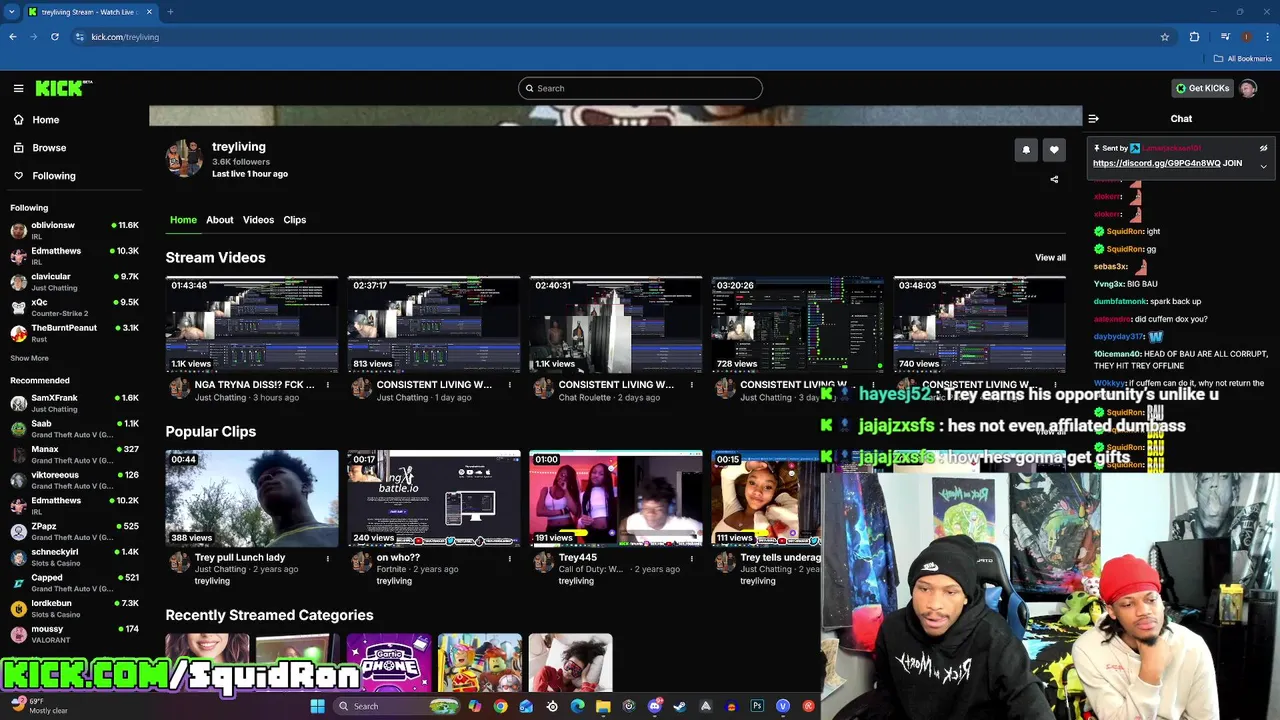Collapse the chat panel with the arrow icon
The image size is (1280, 720).
click(x=1094, y=118)
